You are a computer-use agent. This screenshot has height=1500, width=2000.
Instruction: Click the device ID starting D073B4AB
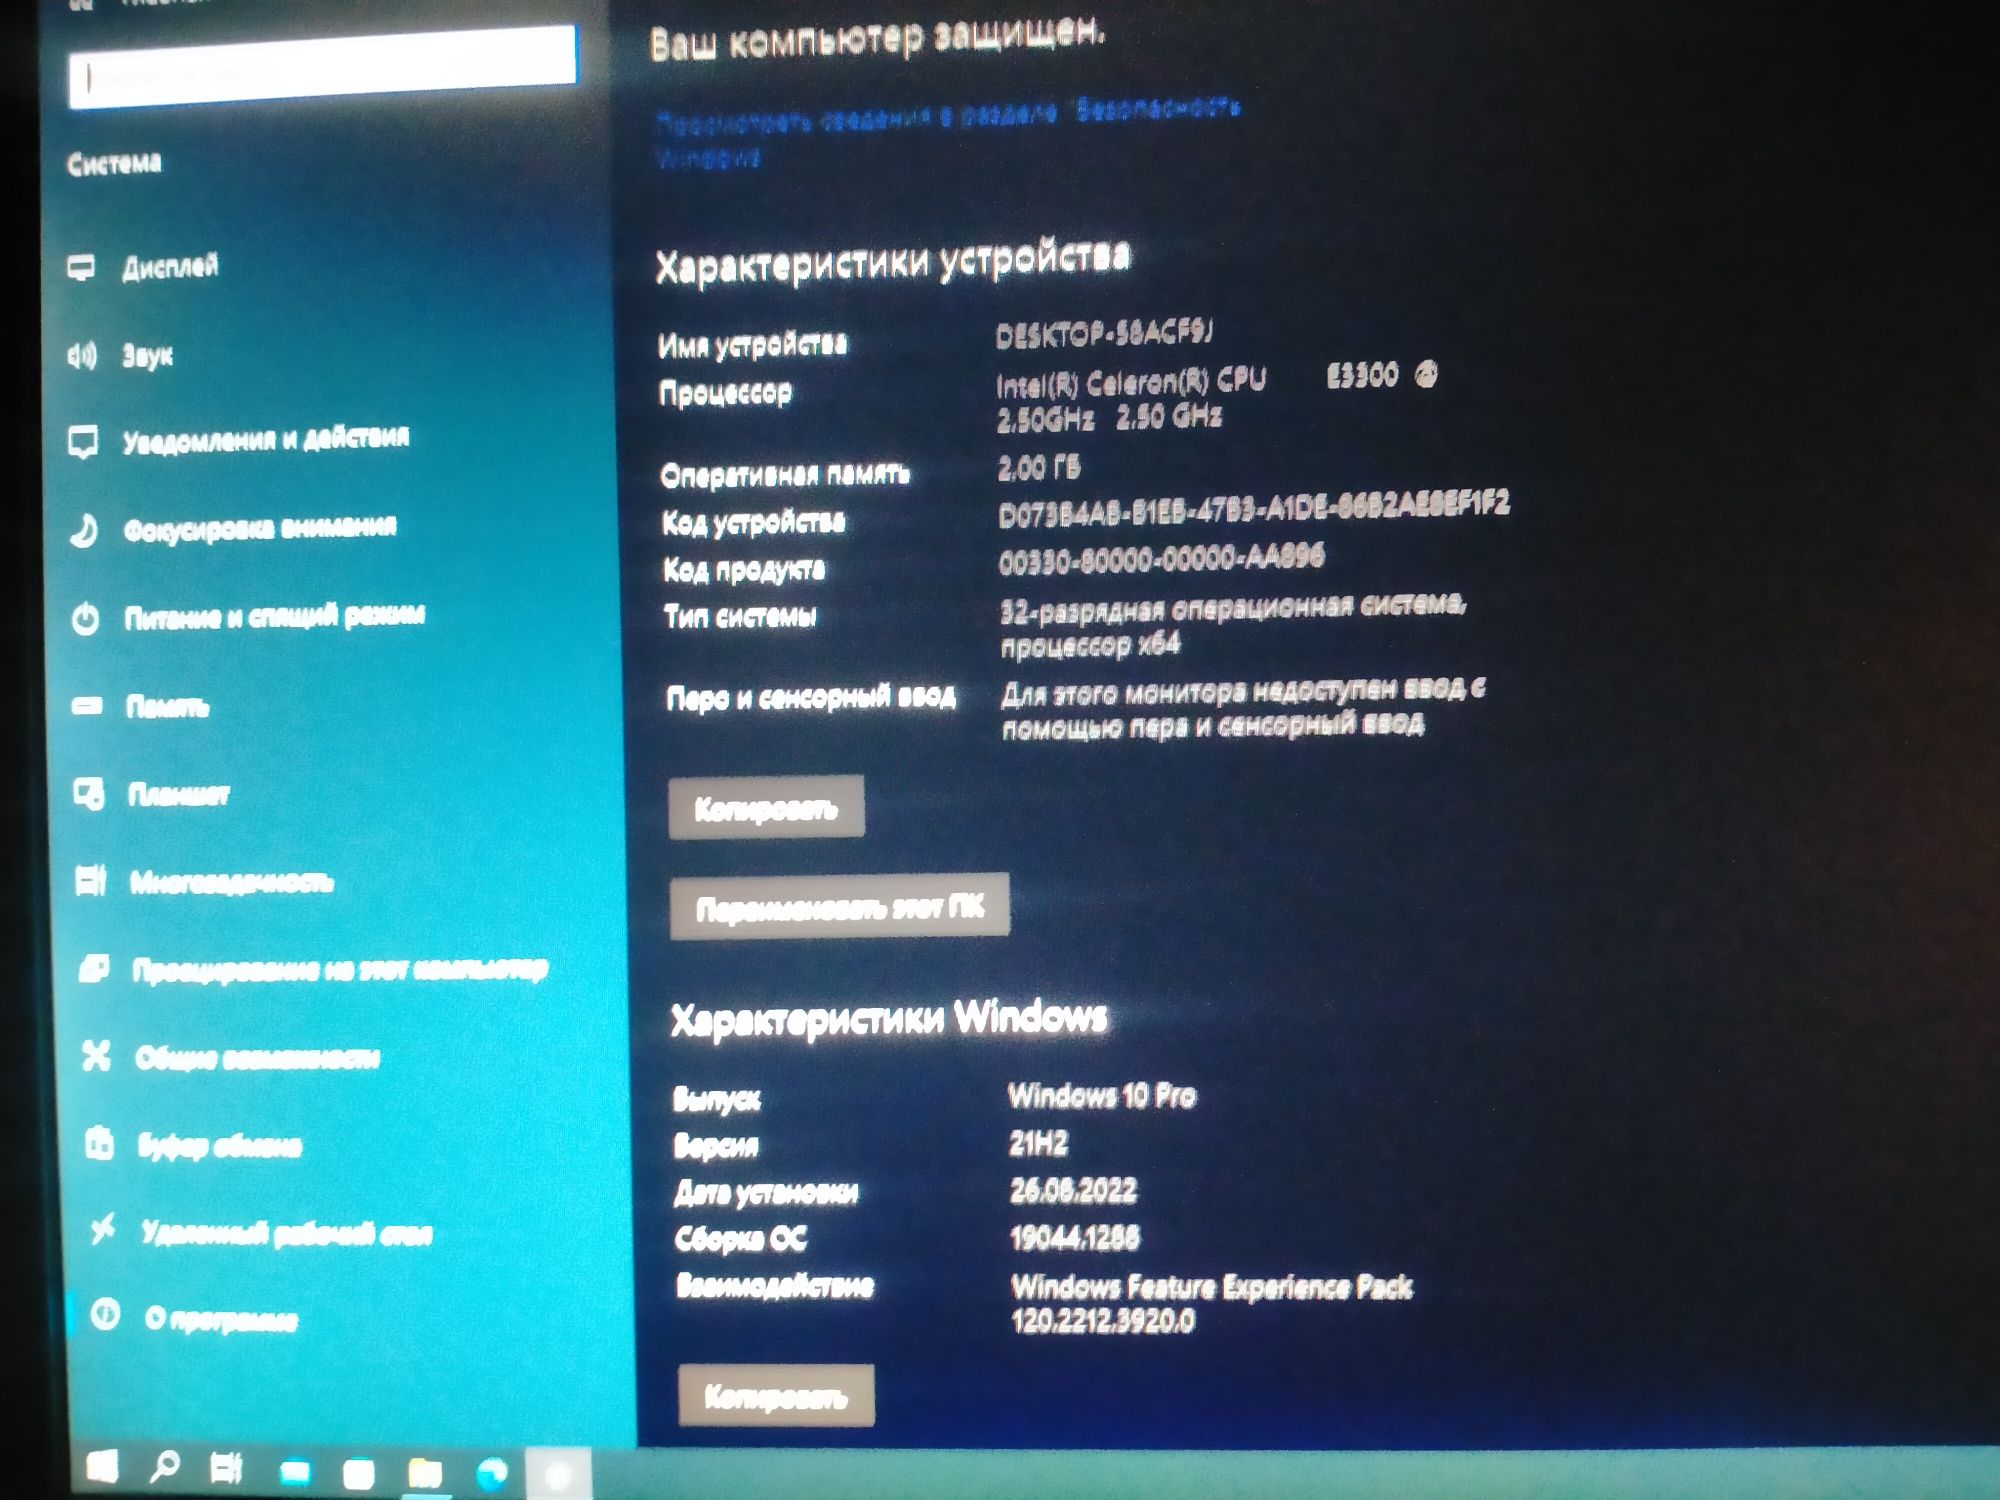1254,508
